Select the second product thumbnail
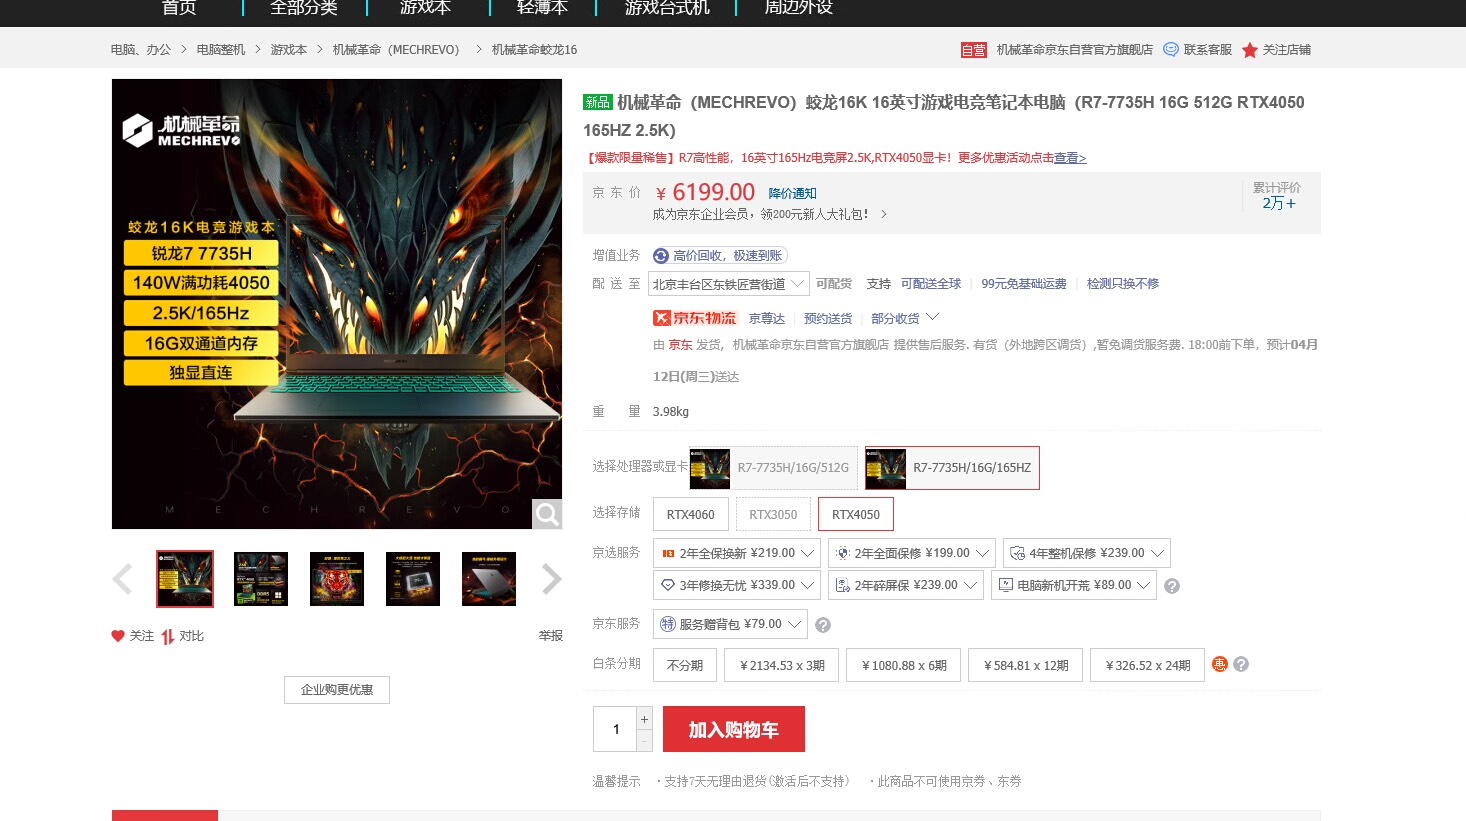The width and height of the screenshot is (1466, 821). [261, 579]
